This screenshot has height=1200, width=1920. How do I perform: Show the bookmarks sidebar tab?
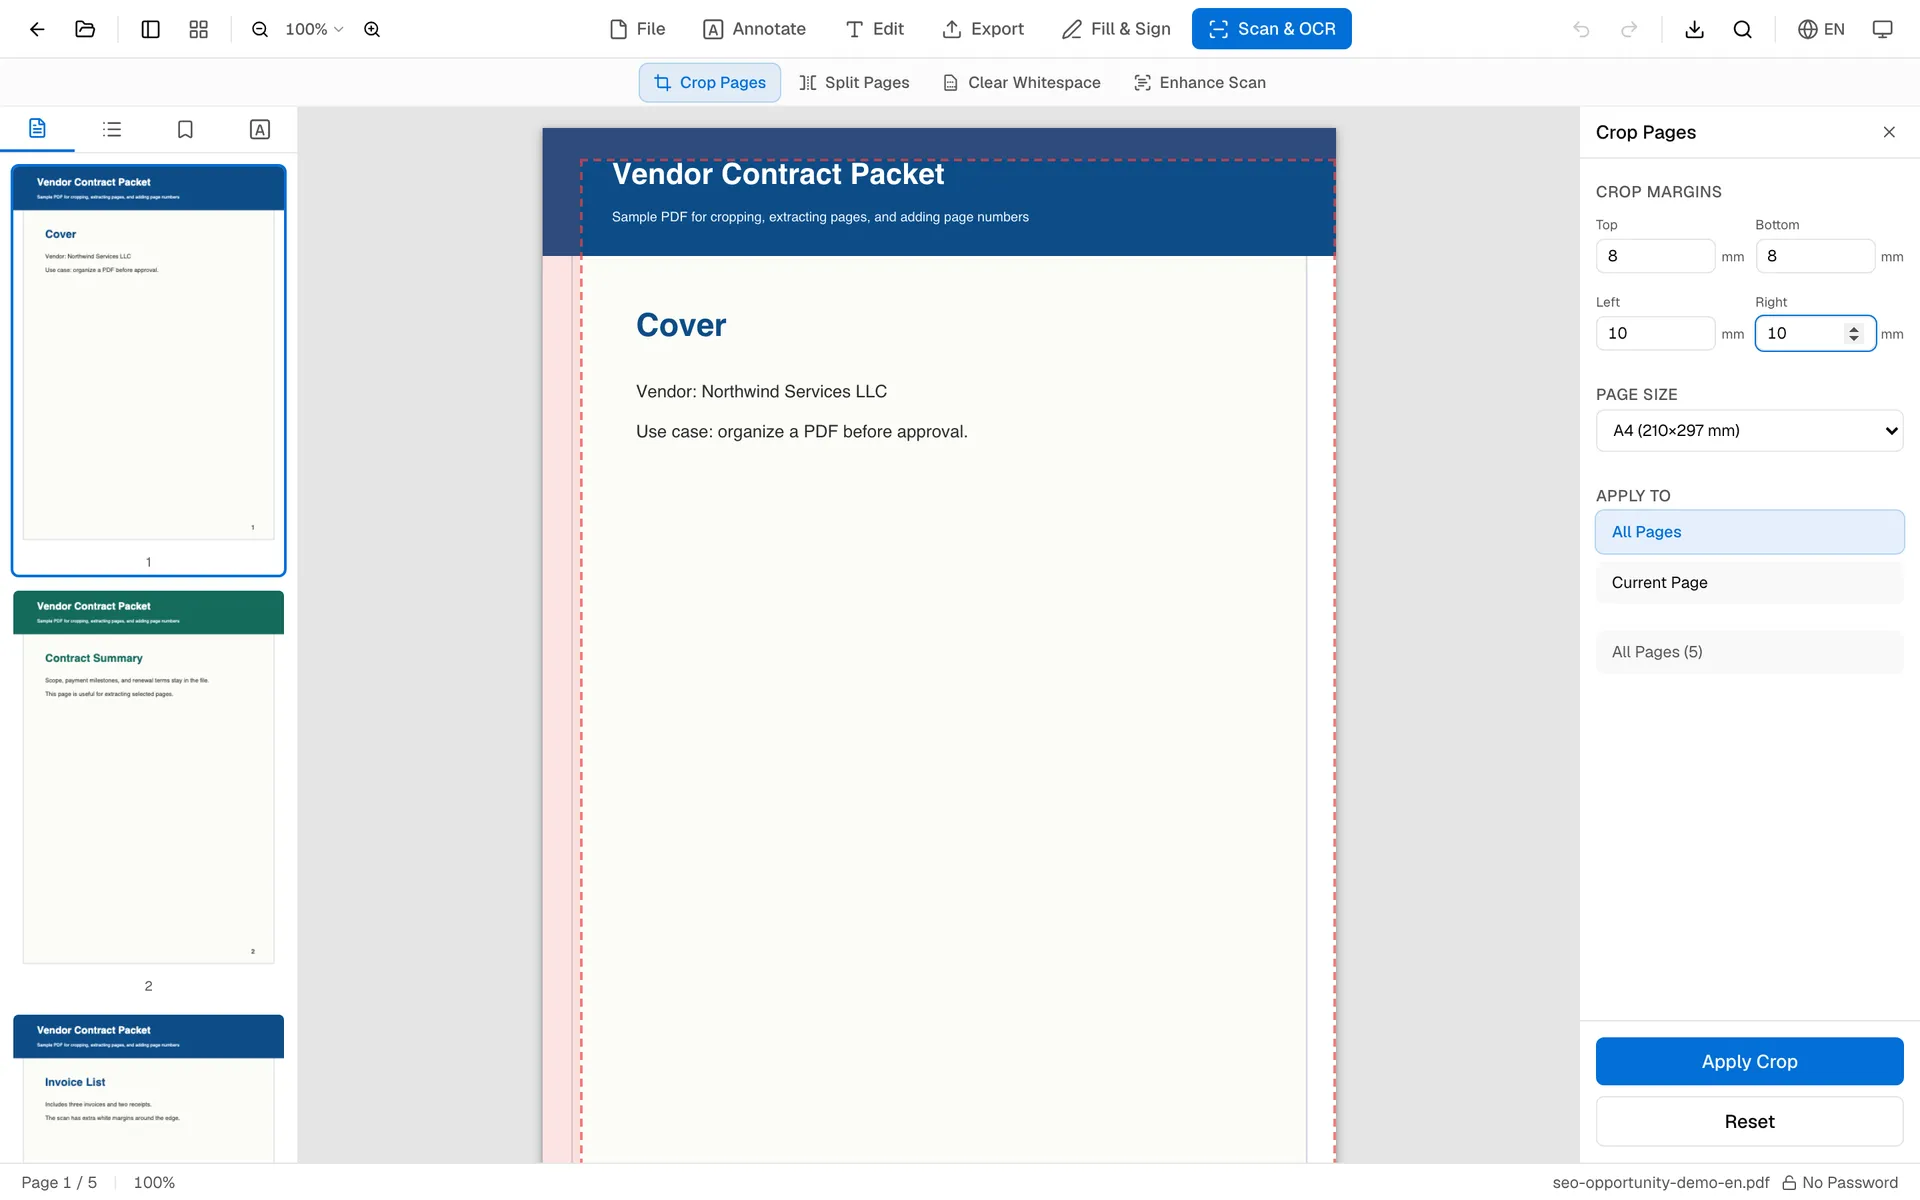tap(185, 129)
